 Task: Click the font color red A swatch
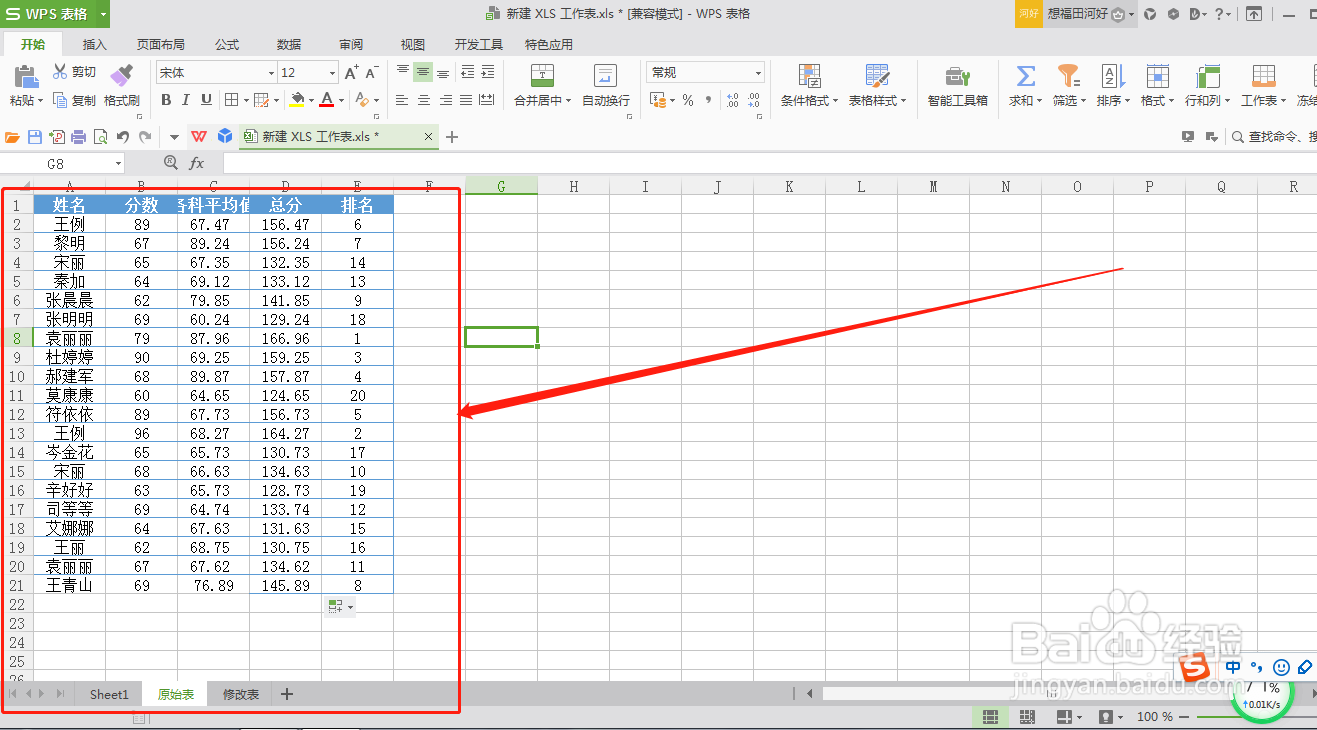[x=327, y=100]
